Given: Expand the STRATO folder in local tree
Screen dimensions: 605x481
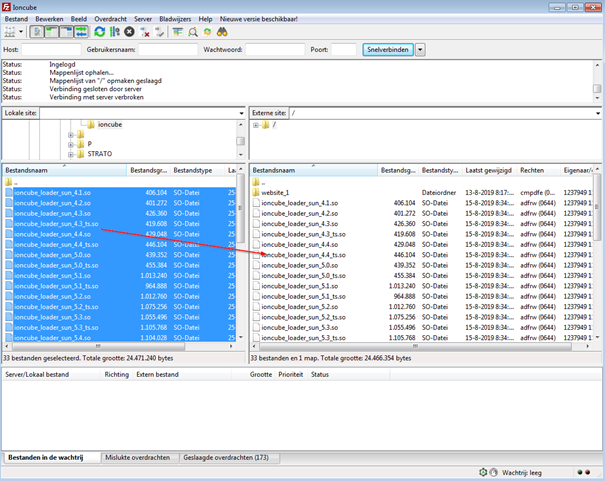Looking at the screenshot, I should [x=71, y=155].
